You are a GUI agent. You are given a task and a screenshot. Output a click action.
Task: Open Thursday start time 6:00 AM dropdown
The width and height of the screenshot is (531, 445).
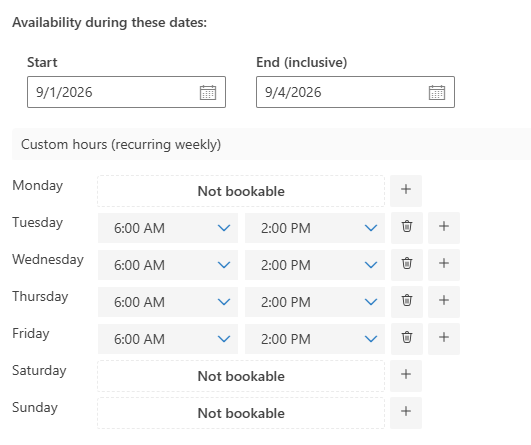pyautogui.click(x=168, y=302)
